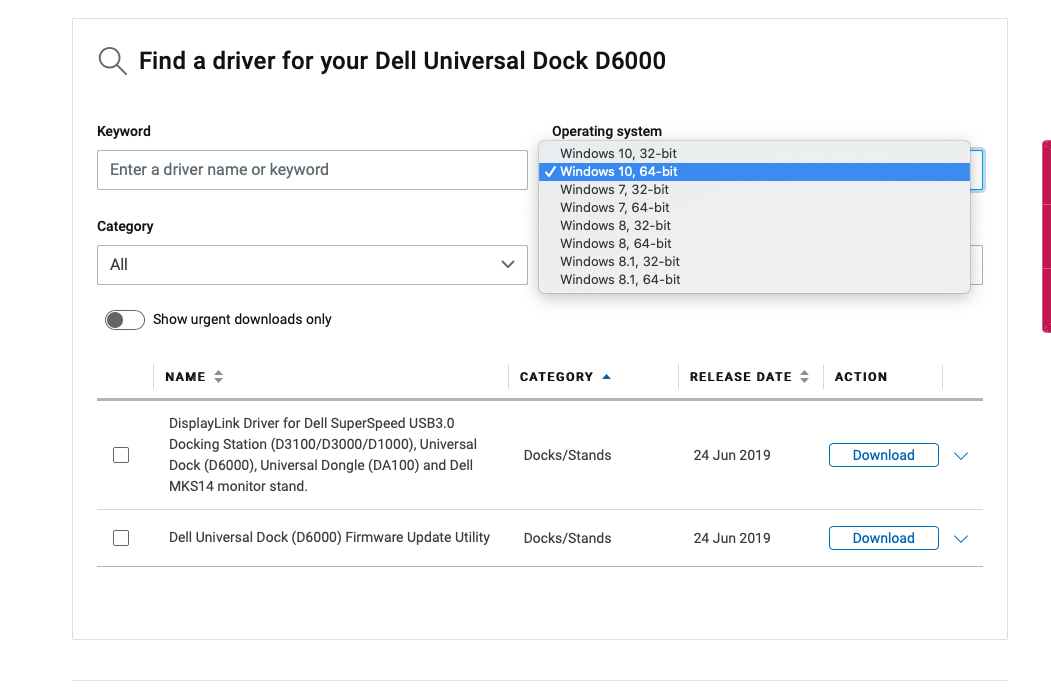Viewport: 1051px width, 699px height.
Task: Sort by Category ascending arrow
Action: (x=606, y=377)
